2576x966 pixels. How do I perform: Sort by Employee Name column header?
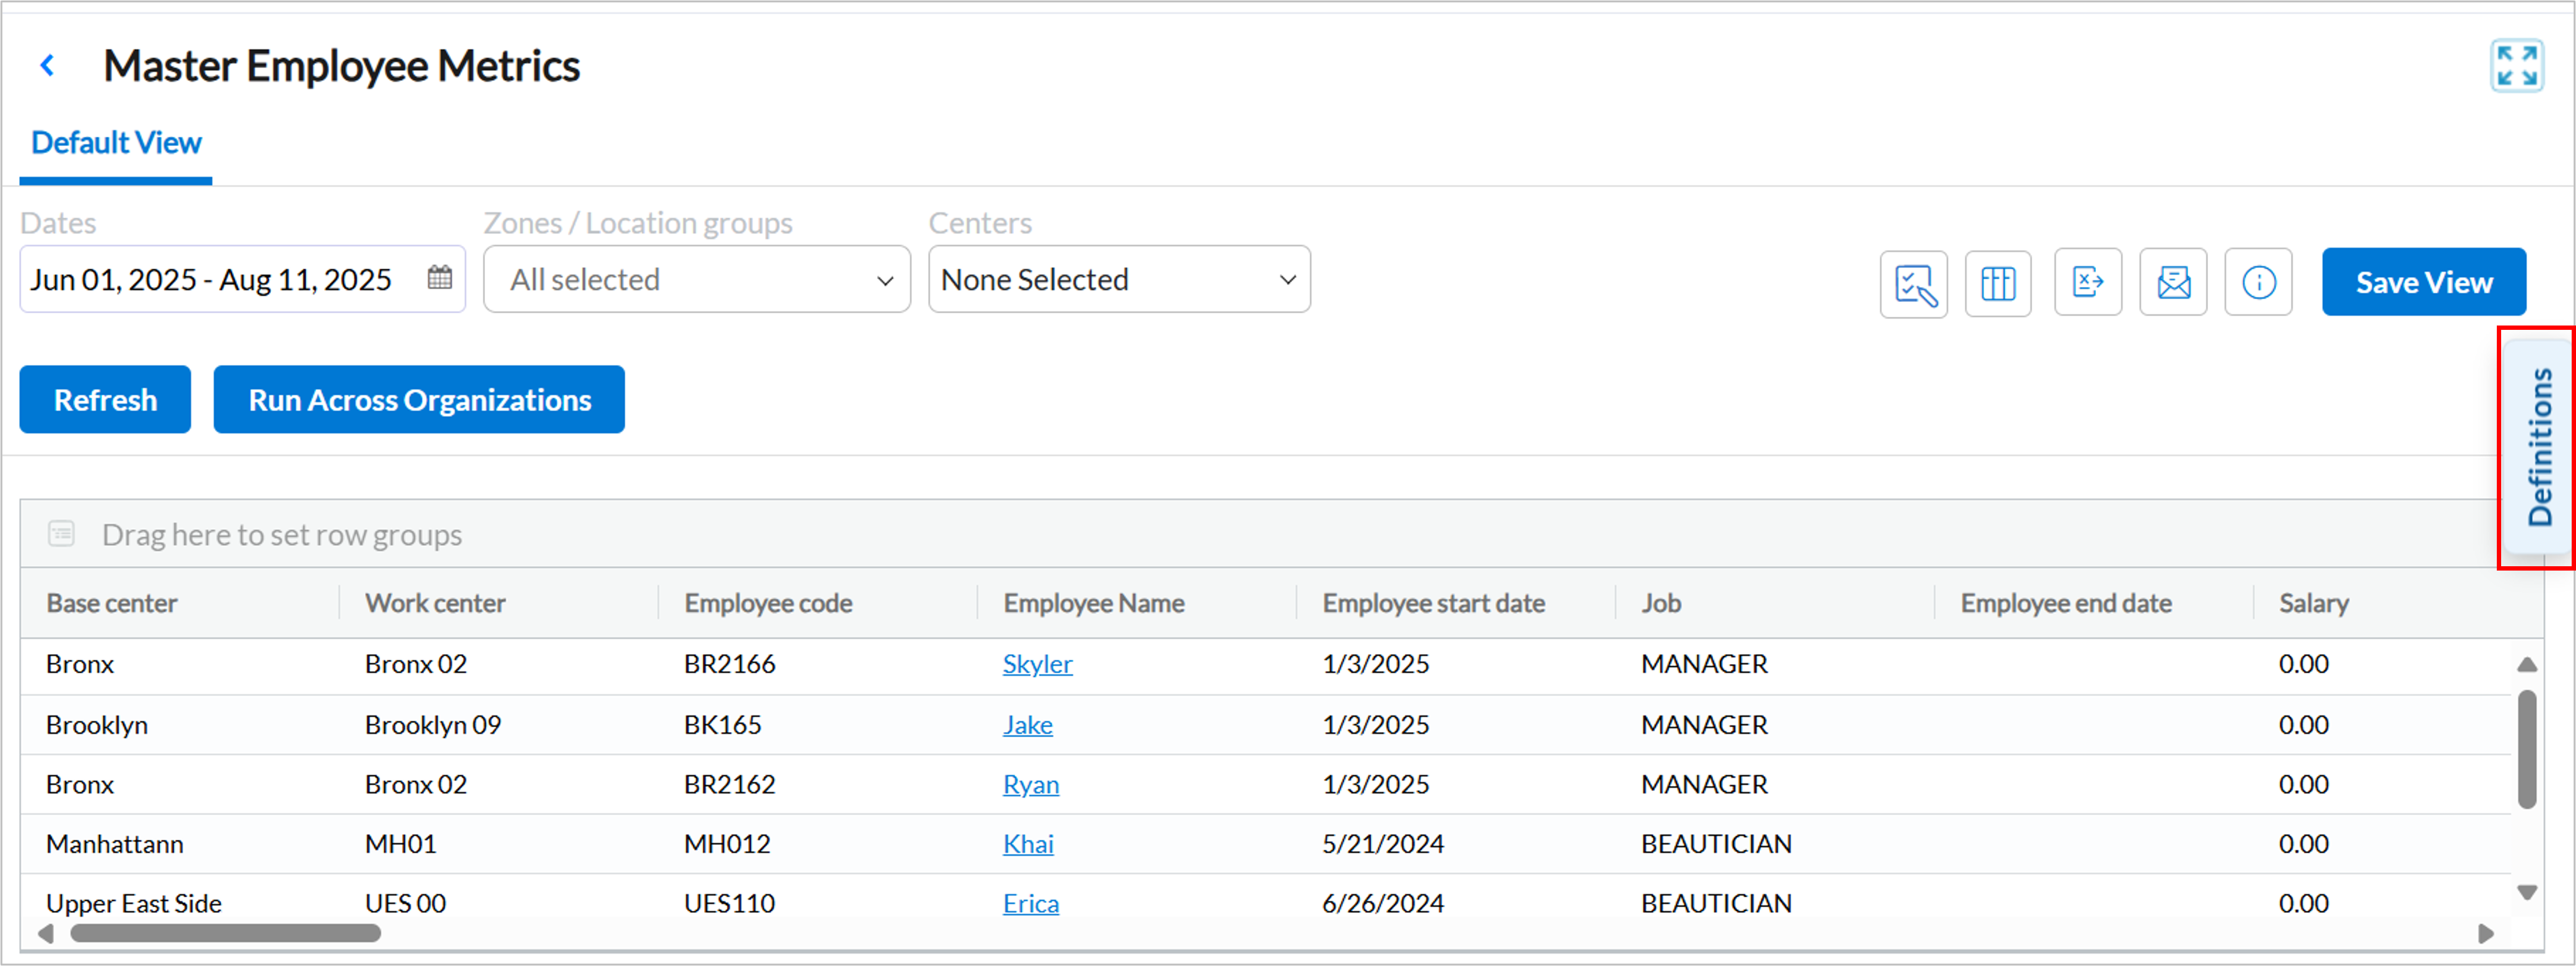tap(1094, 603)
